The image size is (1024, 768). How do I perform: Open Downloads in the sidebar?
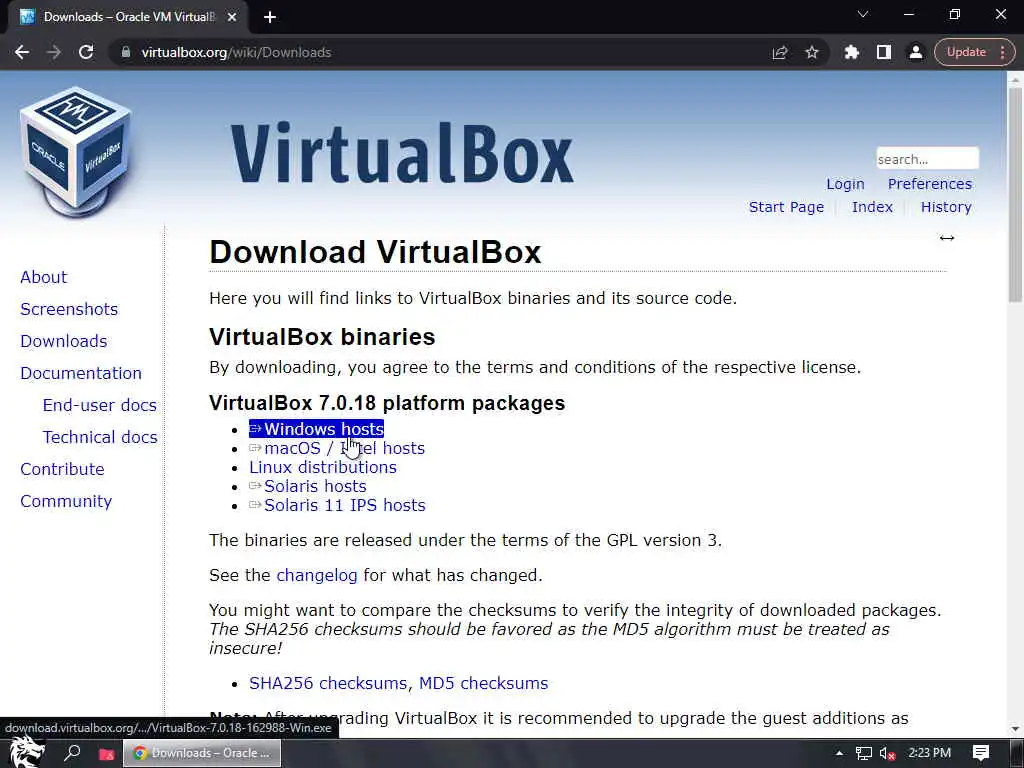[63, 341]
